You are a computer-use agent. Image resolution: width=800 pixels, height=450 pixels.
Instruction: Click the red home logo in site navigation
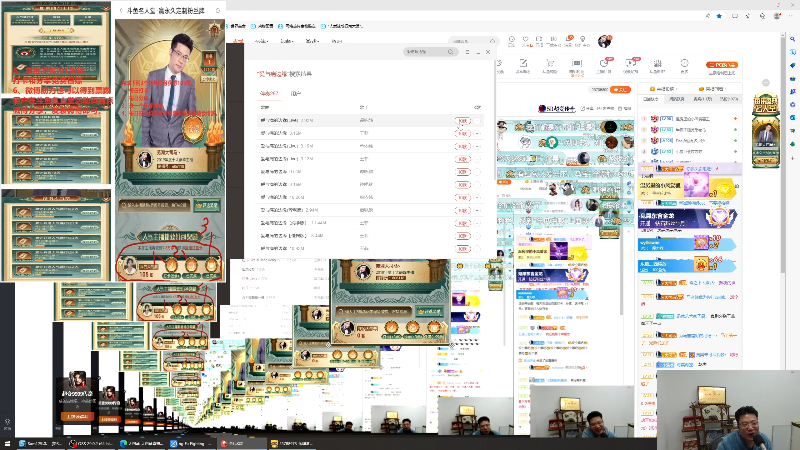pos(238,41)
